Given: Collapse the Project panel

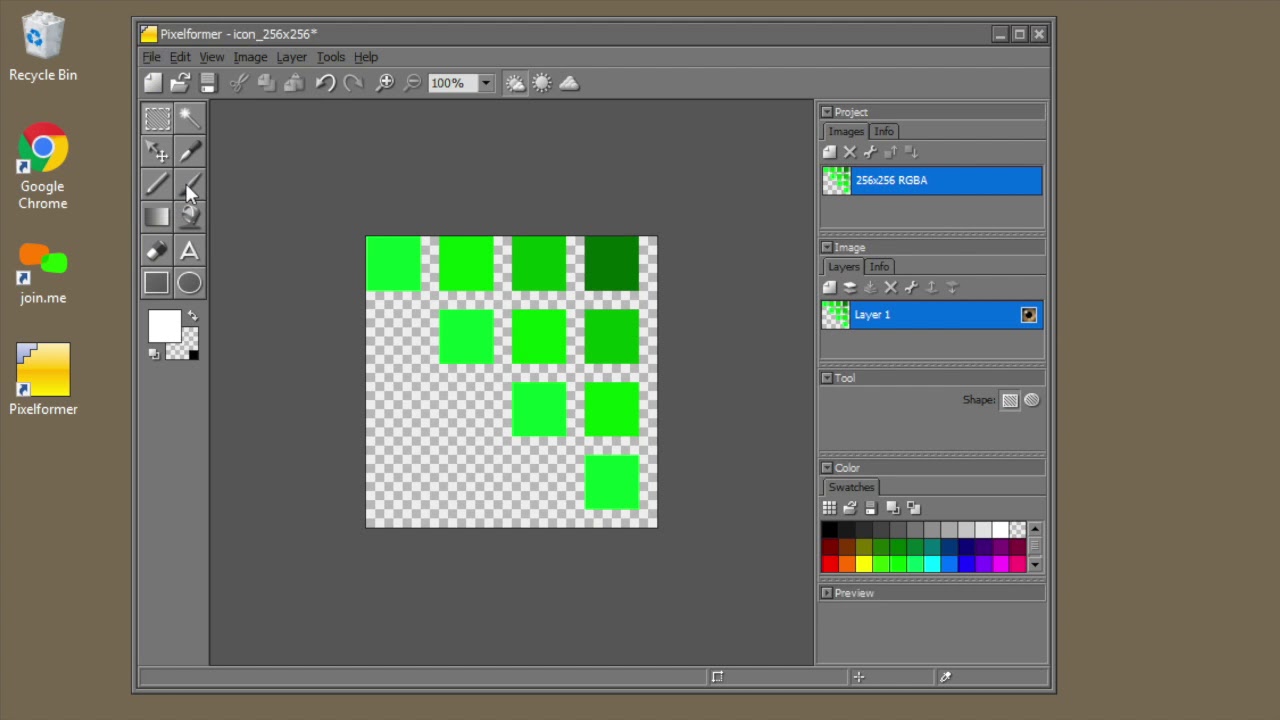Looking at the screenshot, I should 826,112.
